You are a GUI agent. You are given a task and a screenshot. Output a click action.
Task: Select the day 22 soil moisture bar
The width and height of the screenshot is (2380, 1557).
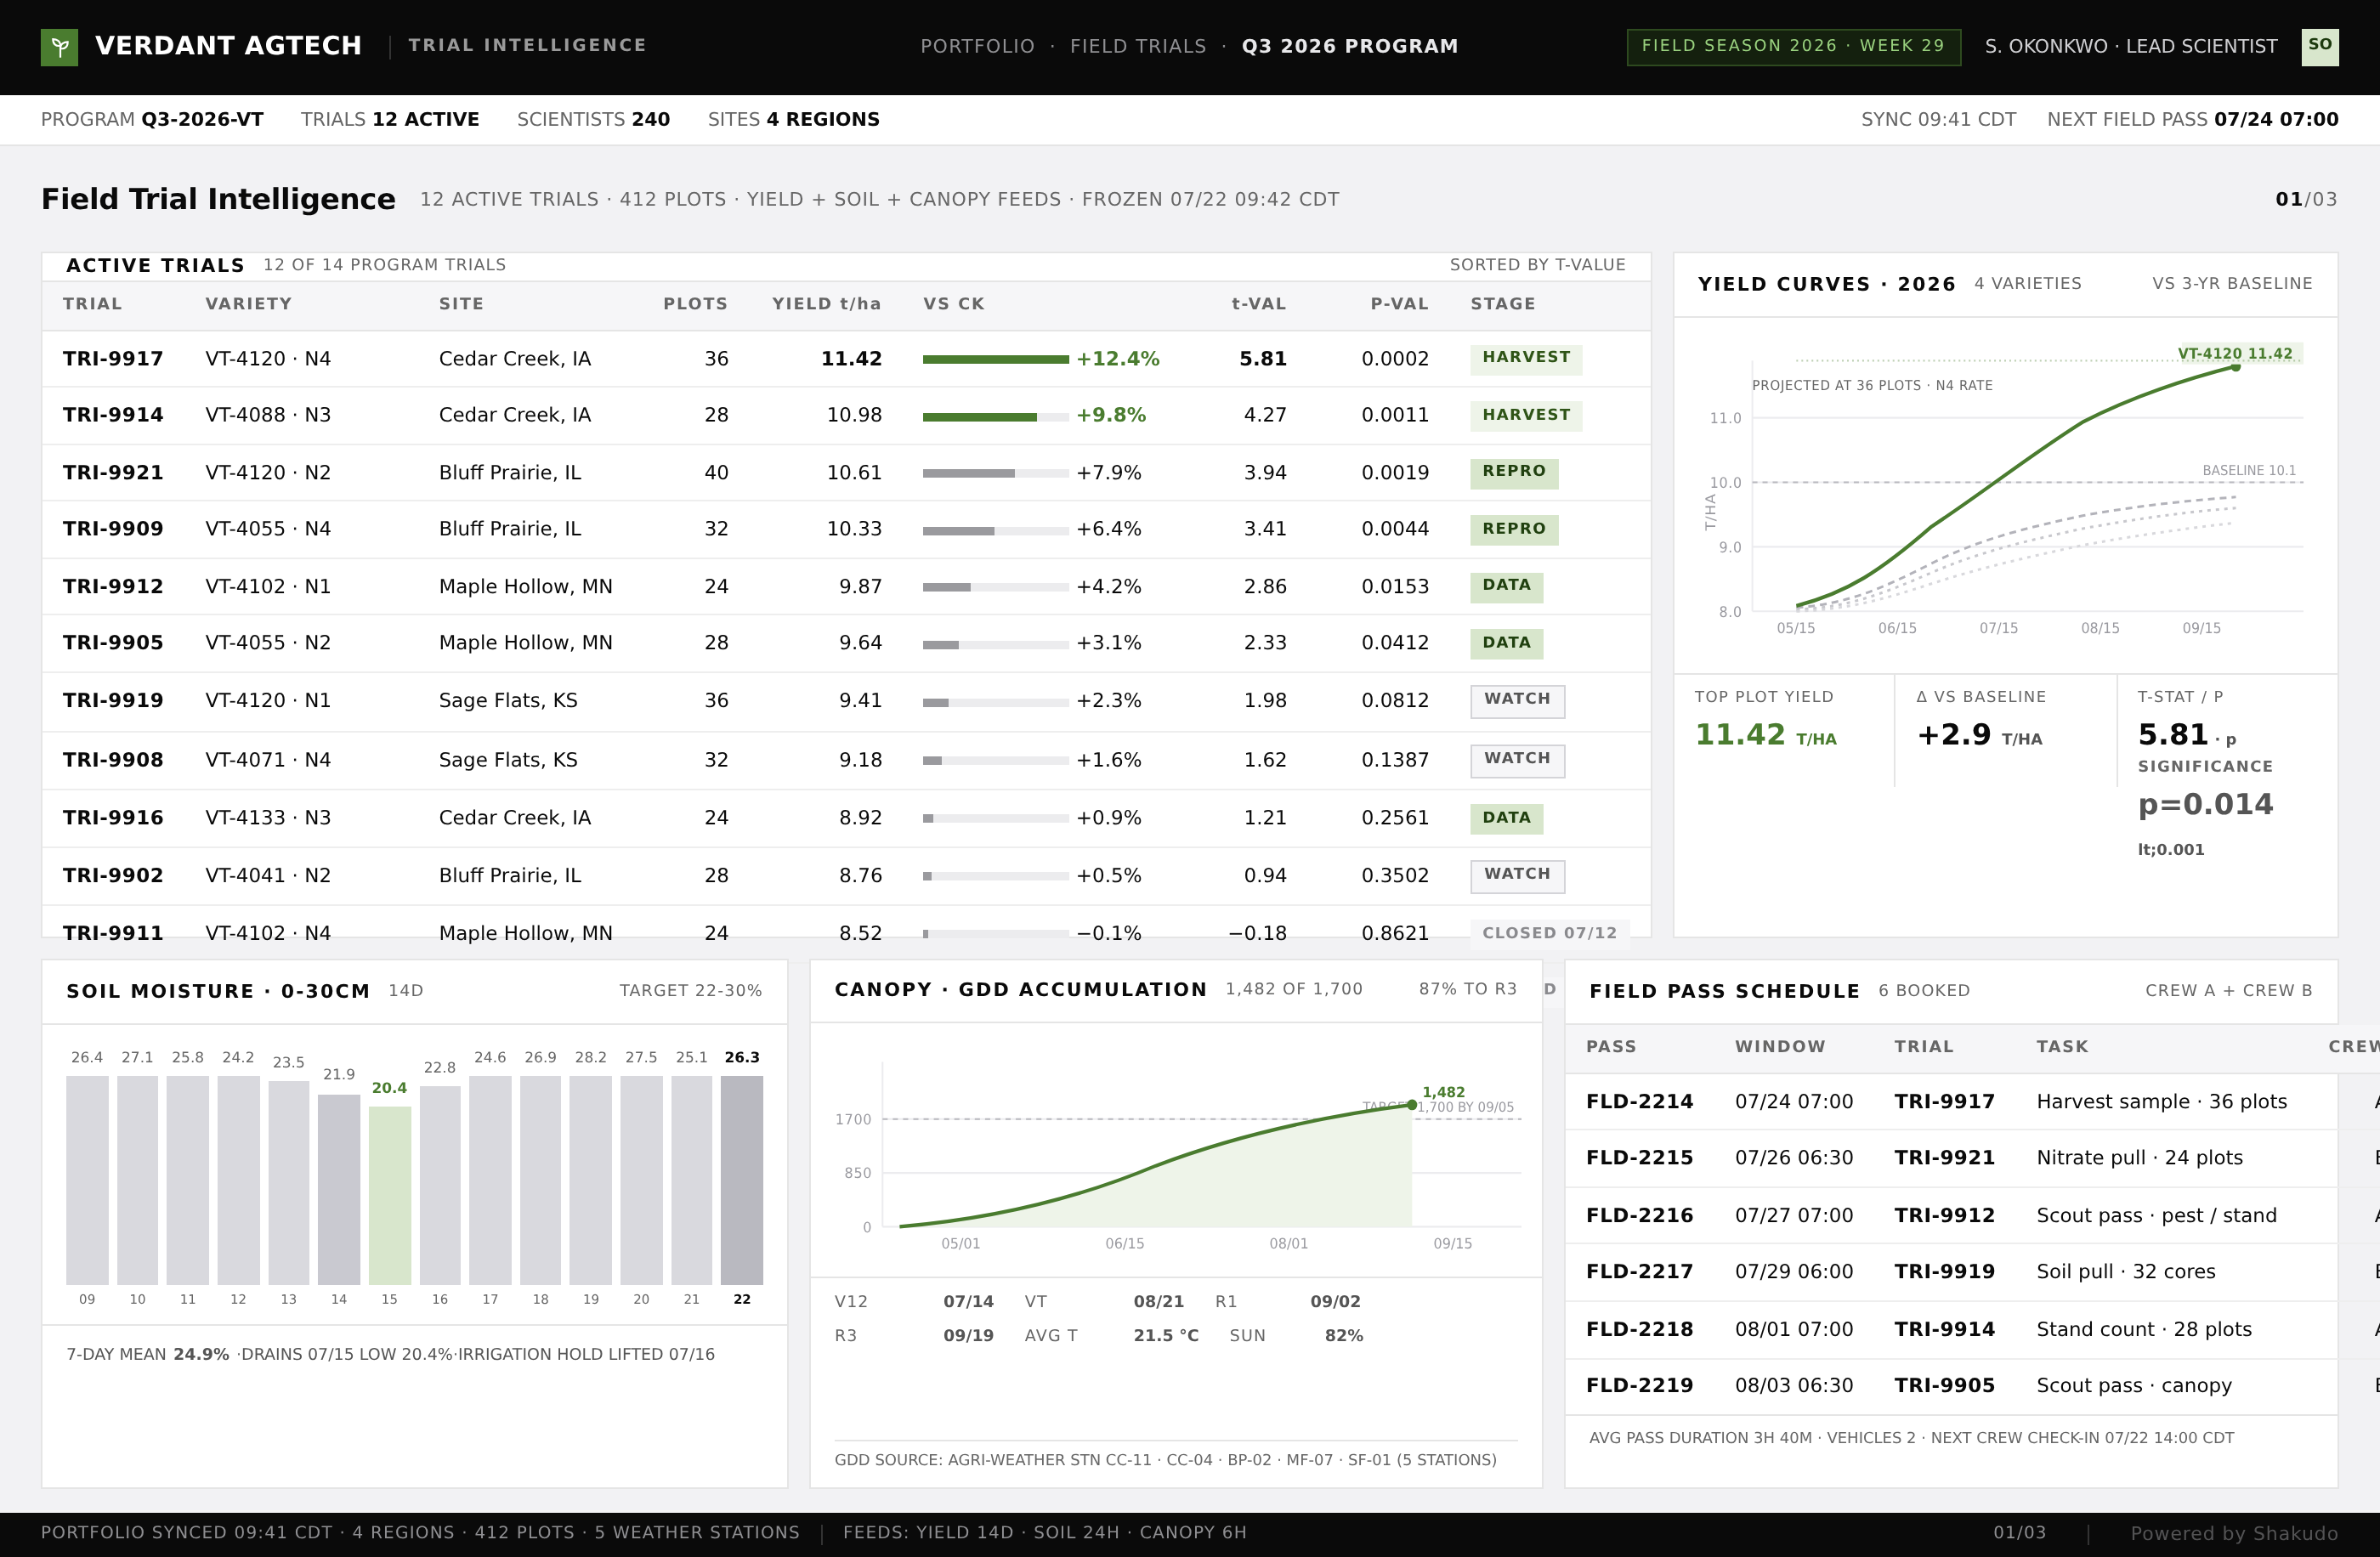pyautogui.click(x=741, y=1180)
